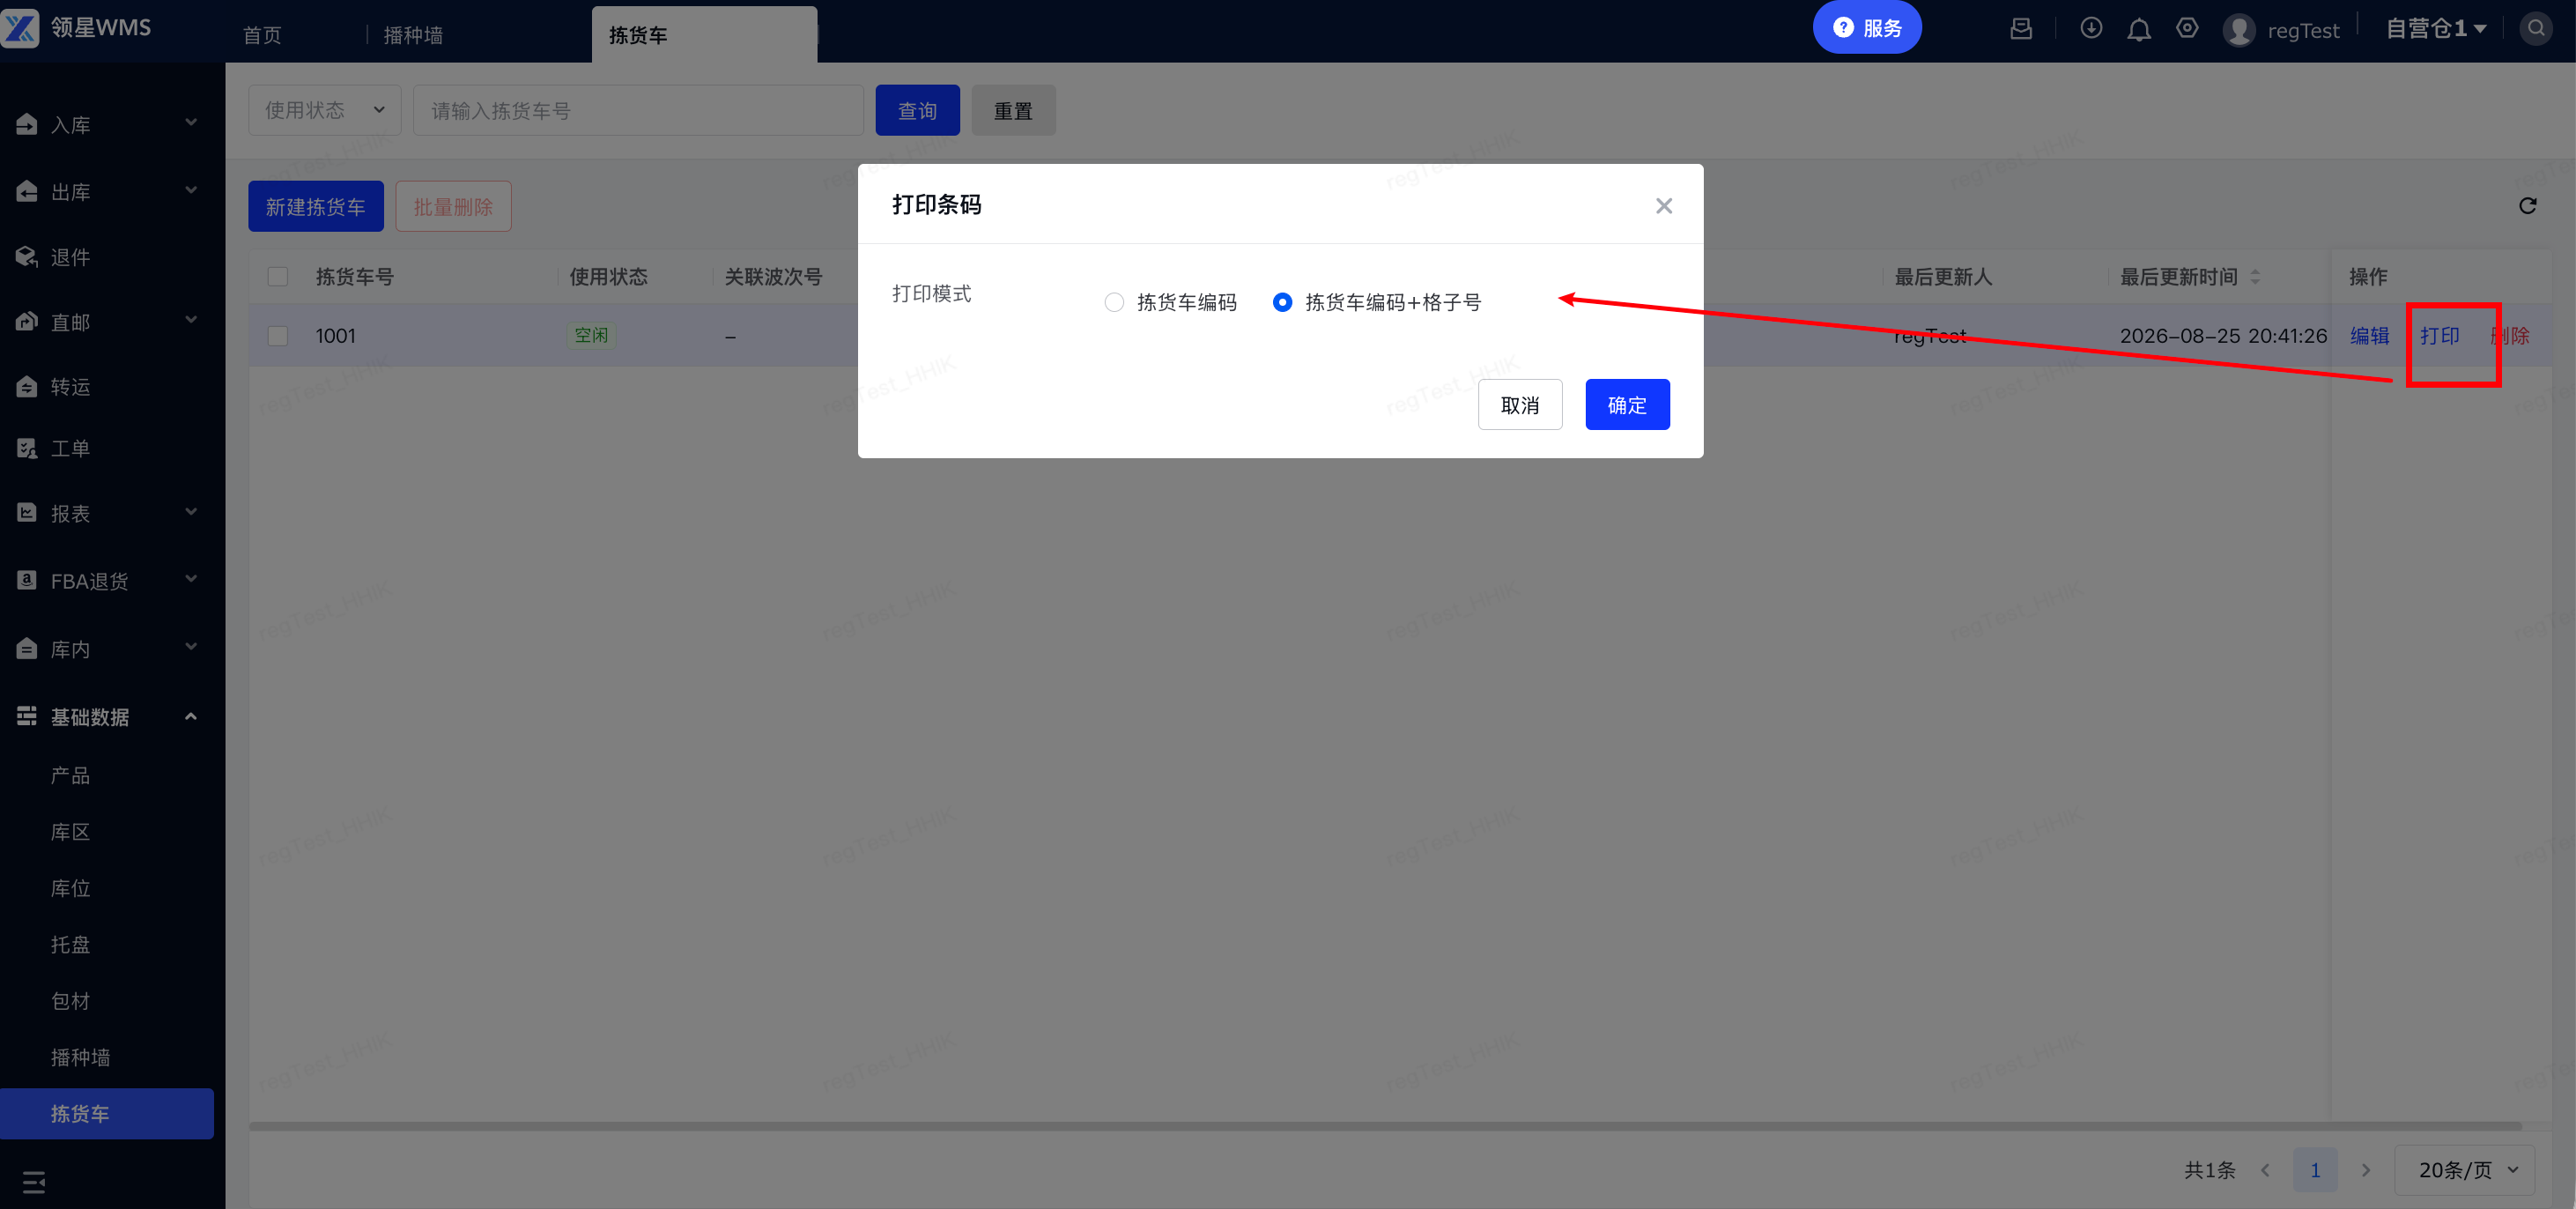The width and height of the screenshot is (2576, 1209).
Task: Click the horizontal scrollbar under the table
Action: tap(1385, 1126)
